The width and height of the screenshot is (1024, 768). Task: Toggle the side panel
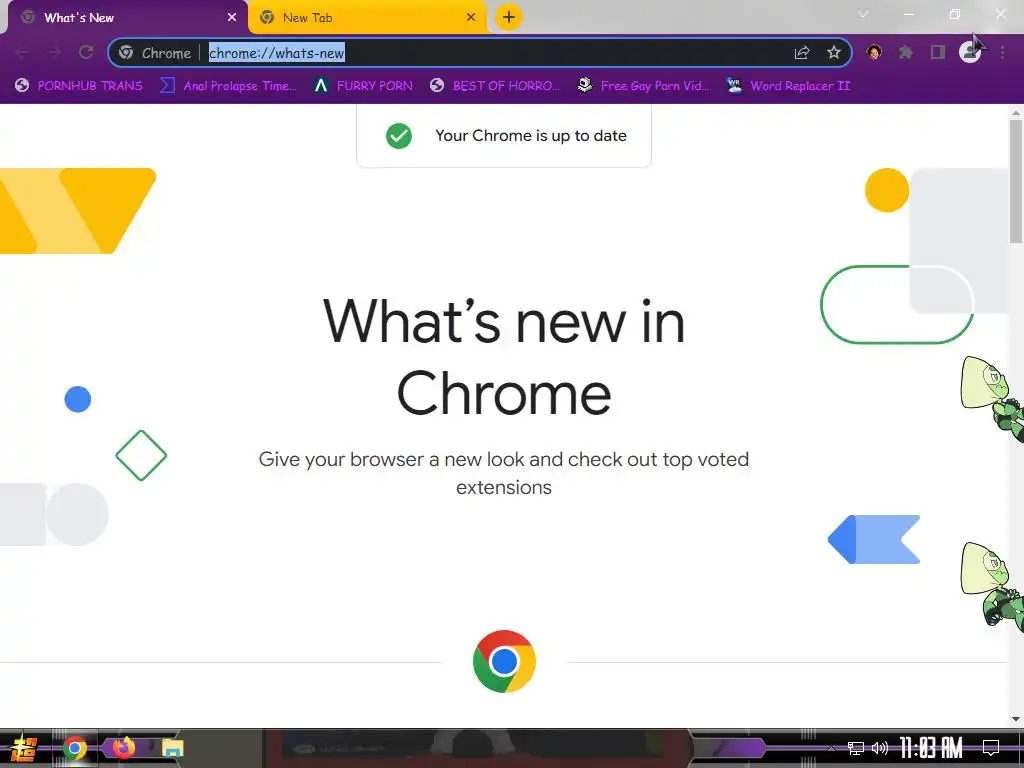tap(938, 52)
